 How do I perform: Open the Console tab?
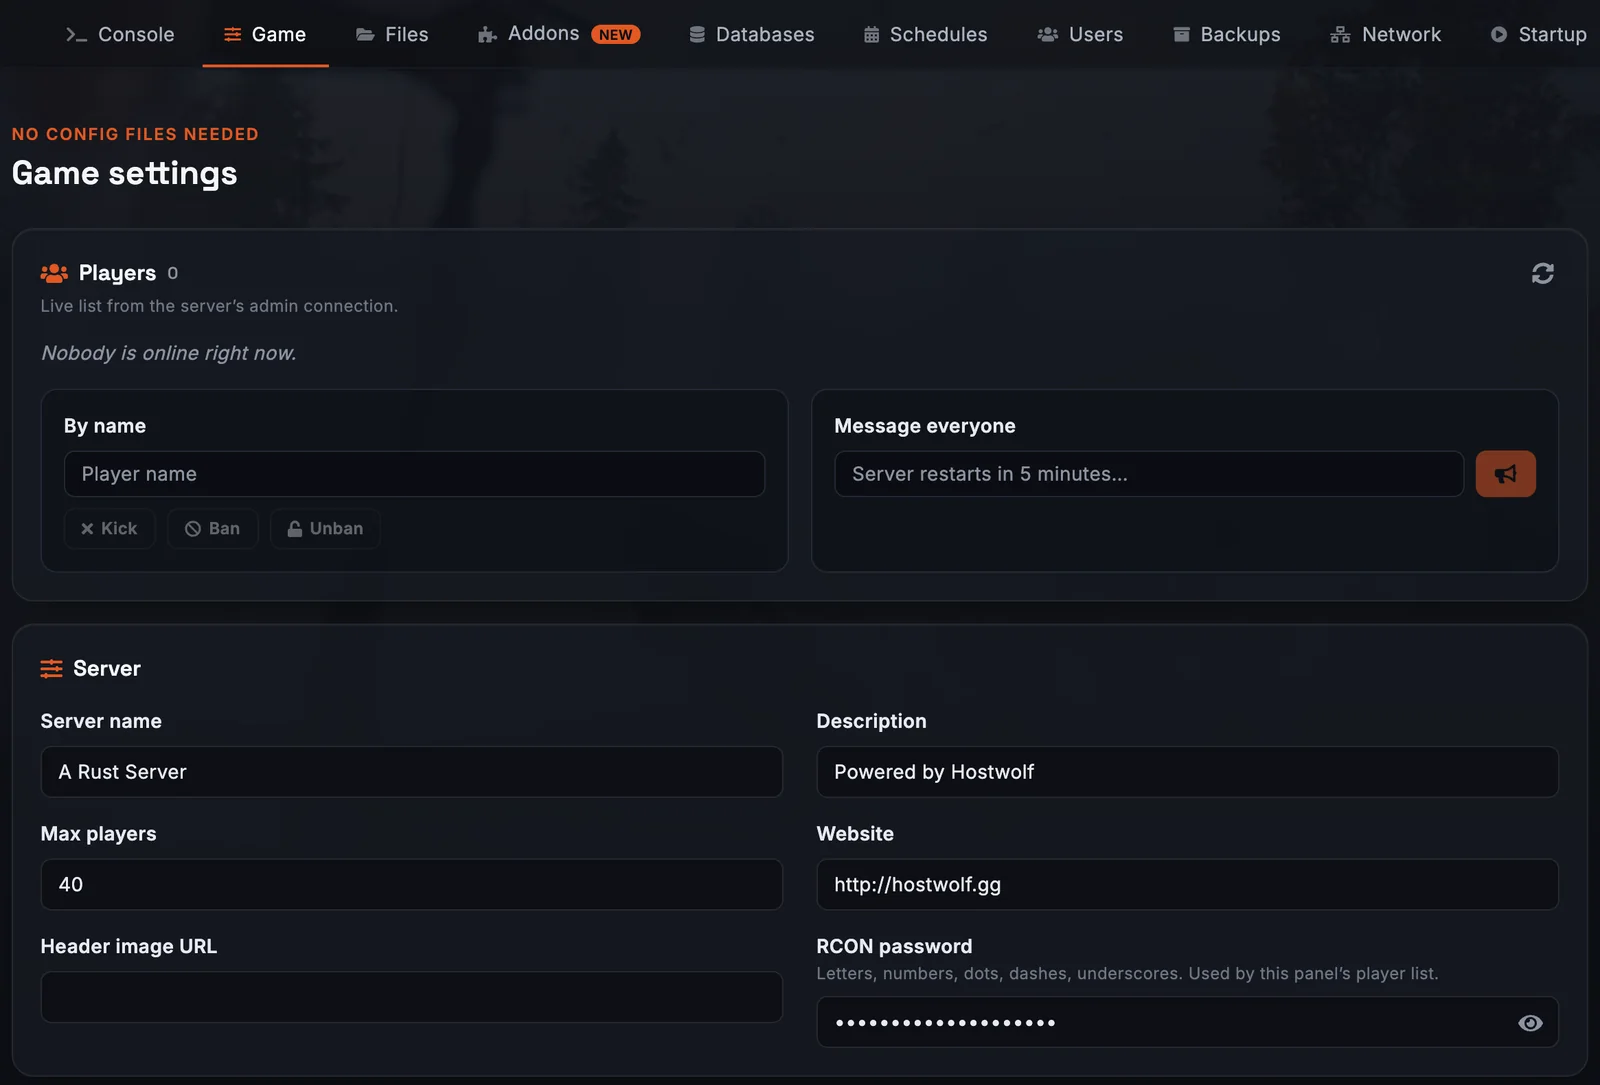point(120,34)
